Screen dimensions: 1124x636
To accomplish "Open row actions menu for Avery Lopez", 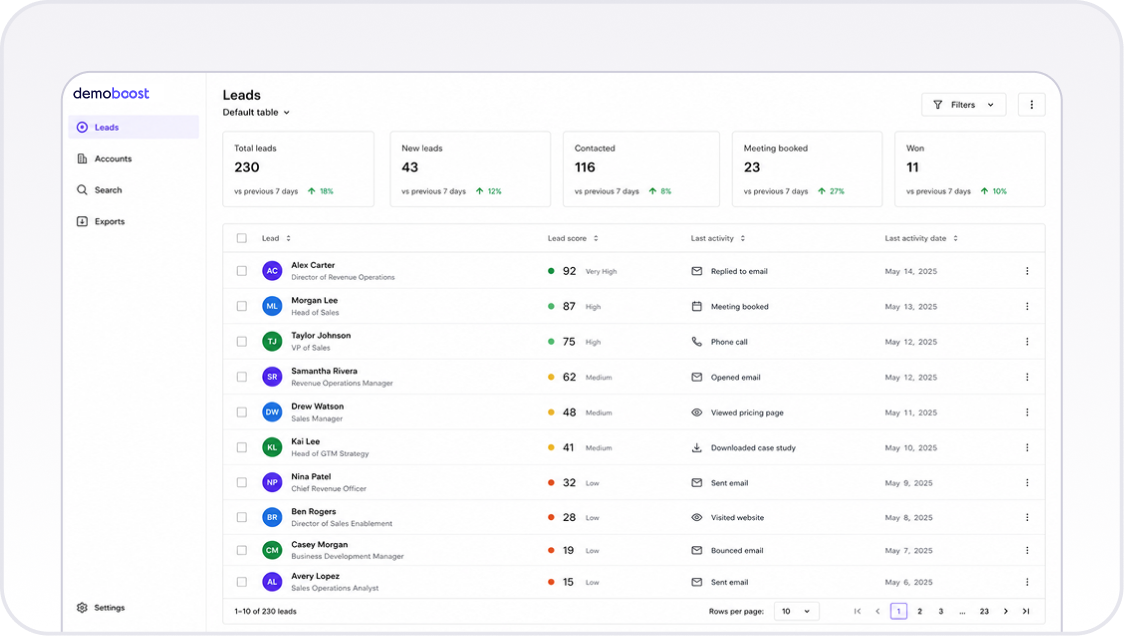I will click(1027, 582).
